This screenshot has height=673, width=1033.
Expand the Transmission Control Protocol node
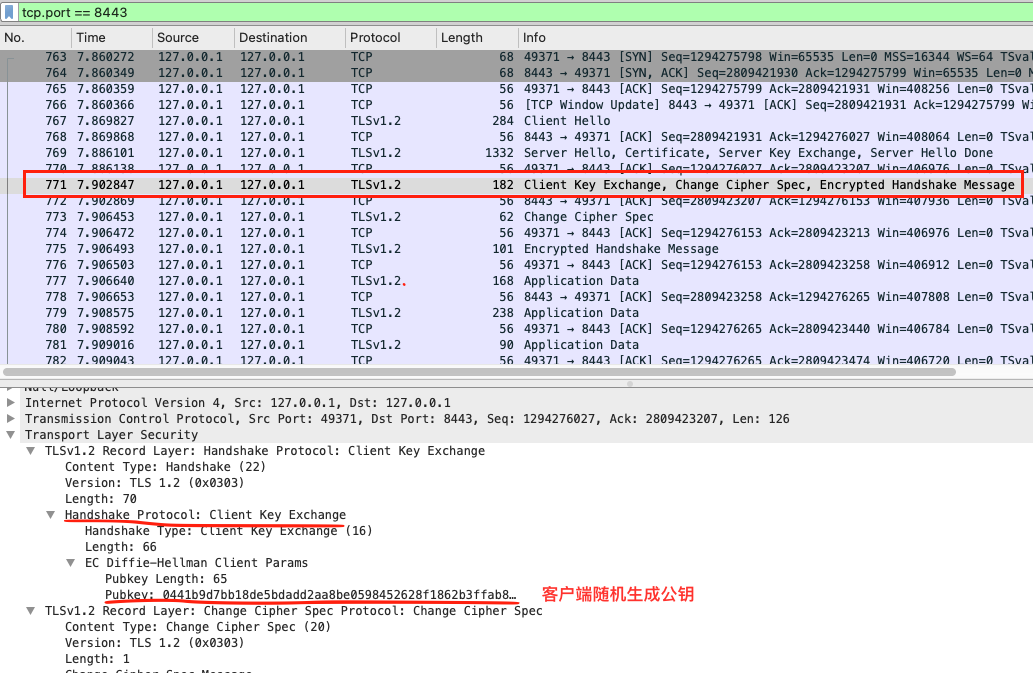click(x=10, y=418)
